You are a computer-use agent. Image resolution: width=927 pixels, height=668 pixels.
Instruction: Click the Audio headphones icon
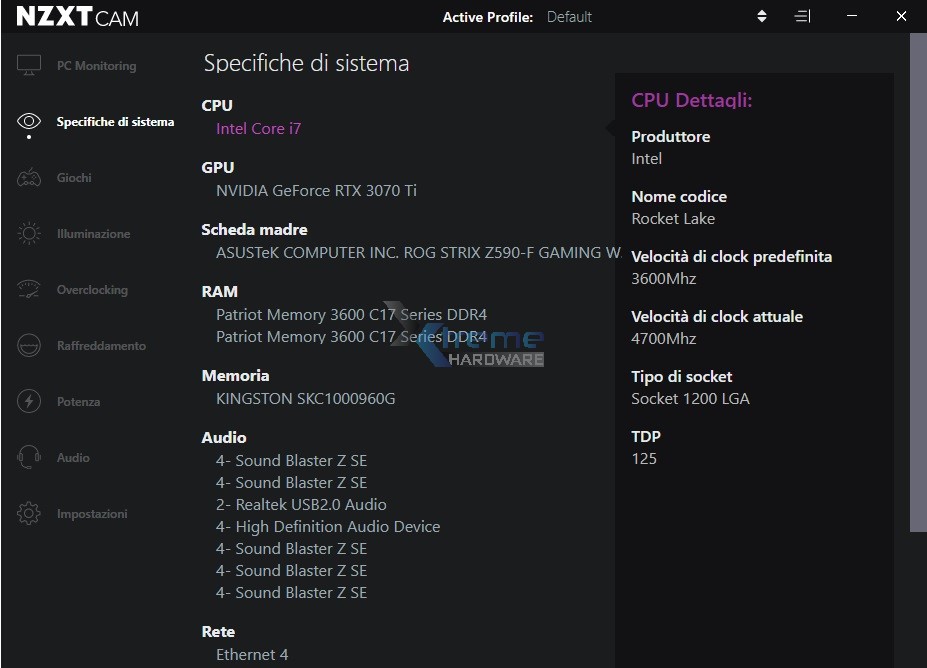pyautogui.click(x=29, y=458)
